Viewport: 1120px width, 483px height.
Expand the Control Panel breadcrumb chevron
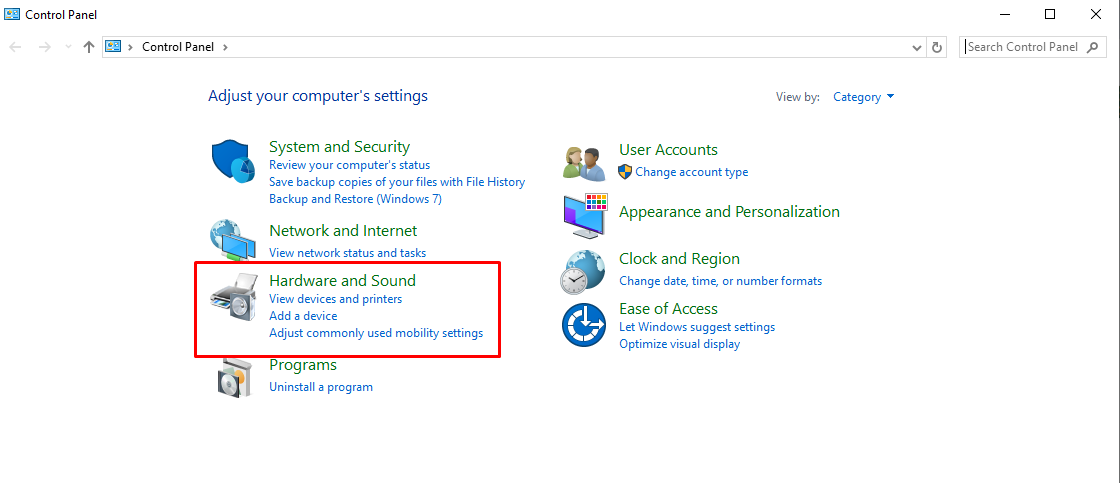[226, 47]
